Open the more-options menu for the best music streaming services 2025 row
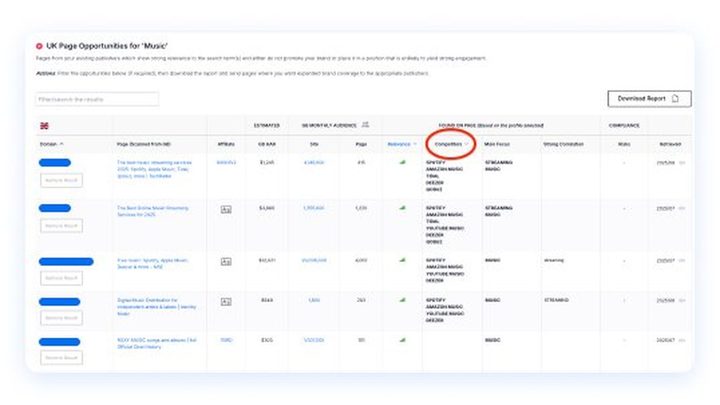 (x=682, y=163)
